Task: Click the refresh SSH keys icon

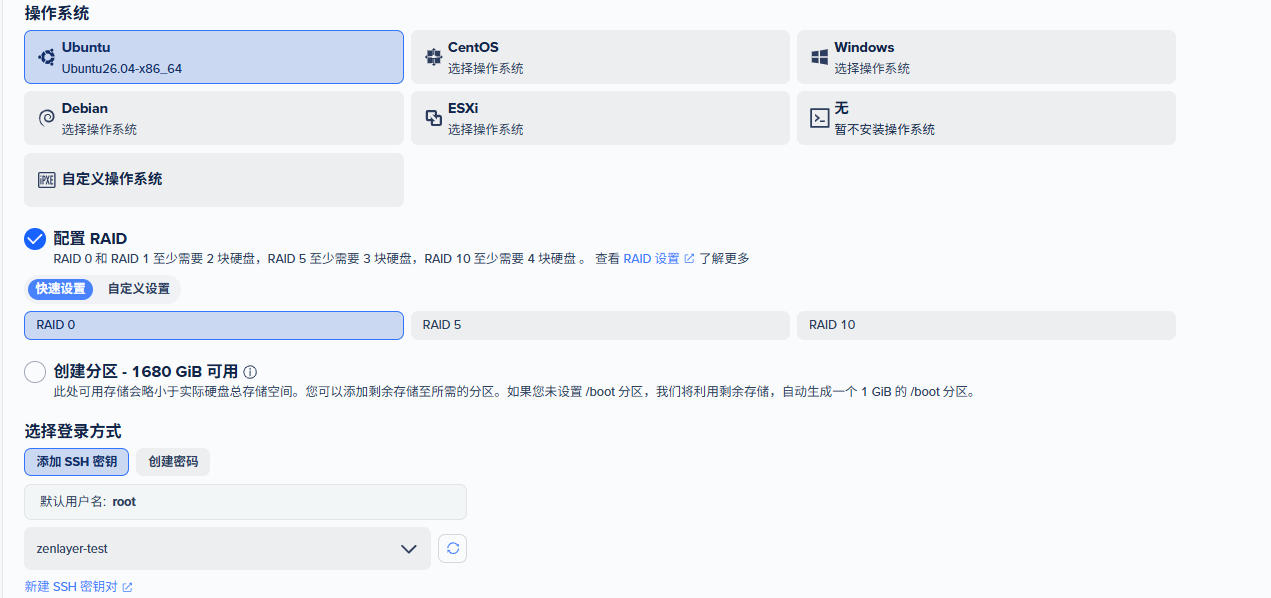Action: 453,548
